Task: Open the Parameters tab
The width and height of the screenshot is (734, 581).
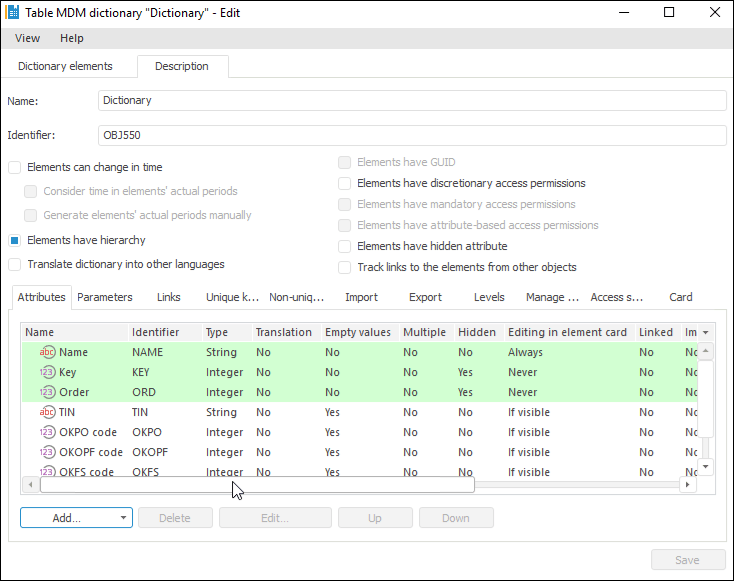Action: point(105,297)
